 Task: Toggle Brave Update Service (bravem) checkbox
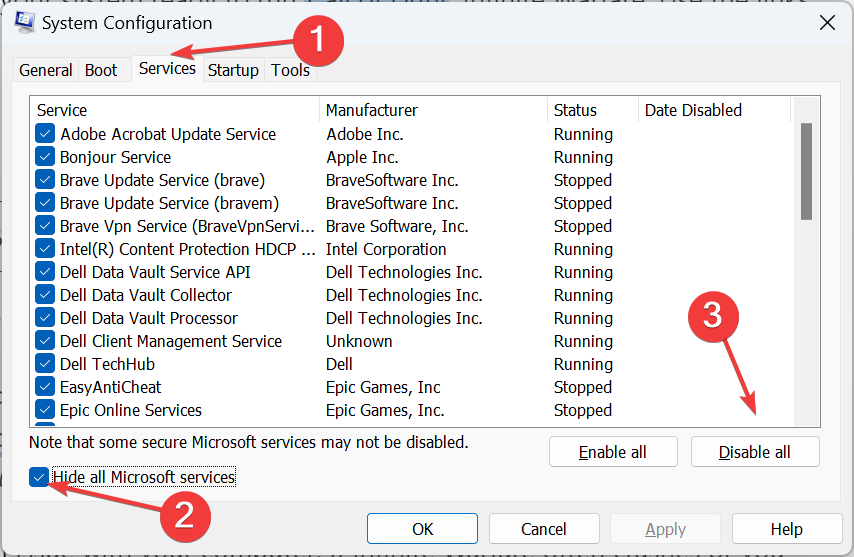tap(45, 203)
